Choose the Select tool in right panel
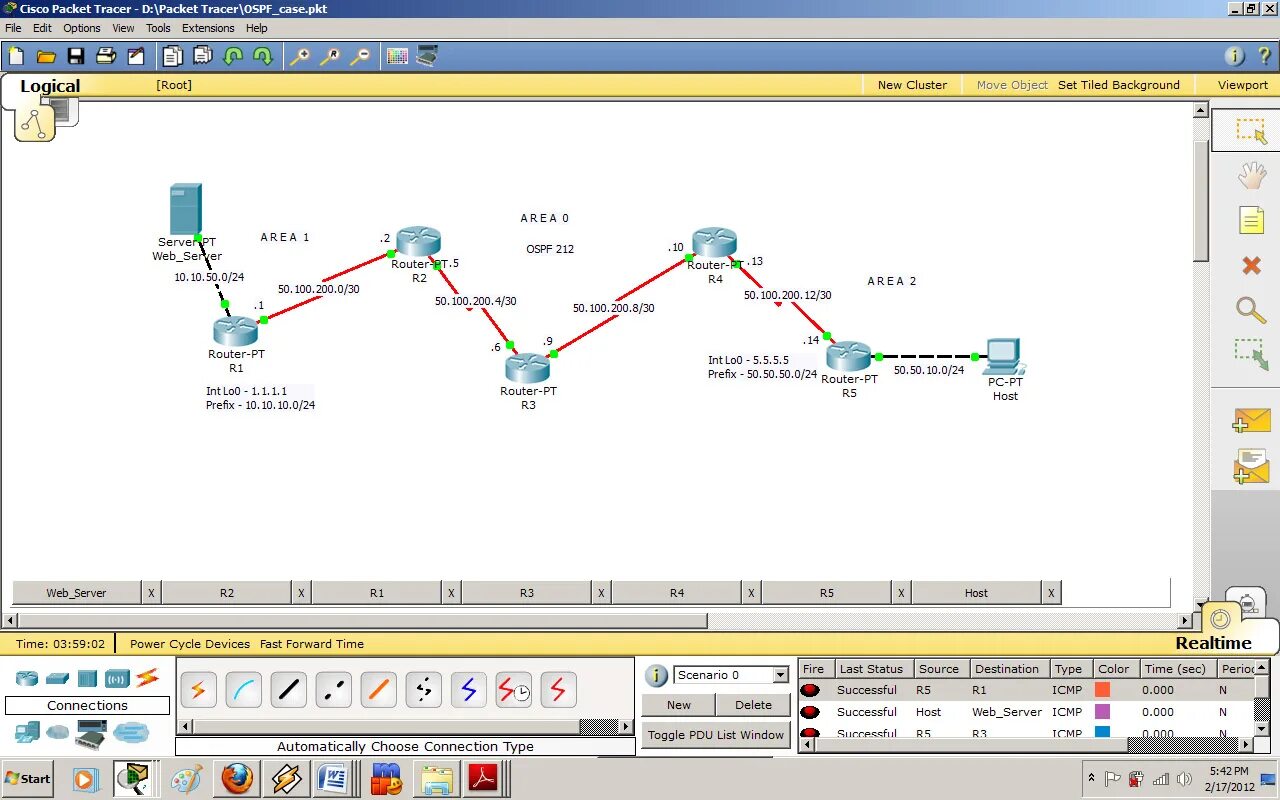This screenshot has width=1280, height=800. [x=1251, y=131]
